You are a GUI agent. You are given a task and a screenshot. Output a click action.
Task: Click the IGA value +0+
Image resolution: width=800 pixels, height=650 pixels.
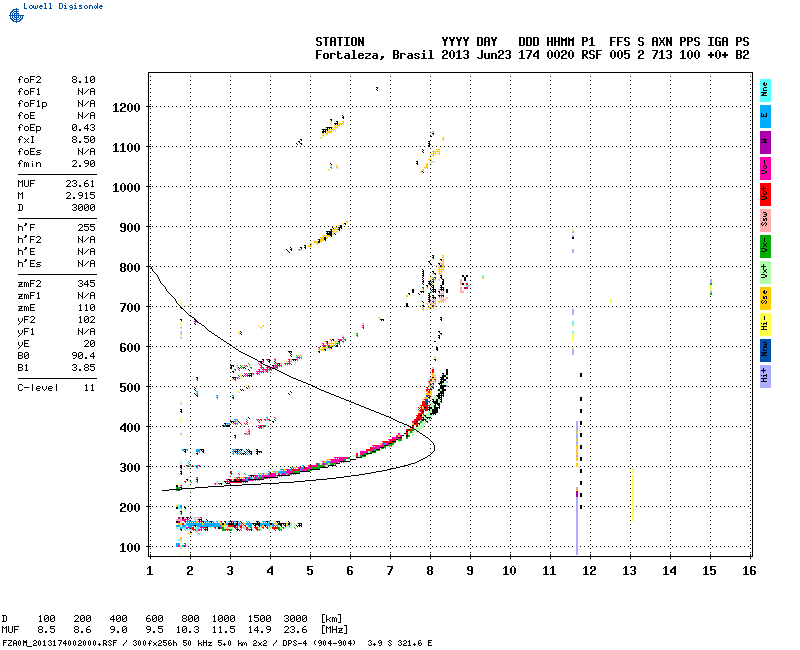[717, 55]
